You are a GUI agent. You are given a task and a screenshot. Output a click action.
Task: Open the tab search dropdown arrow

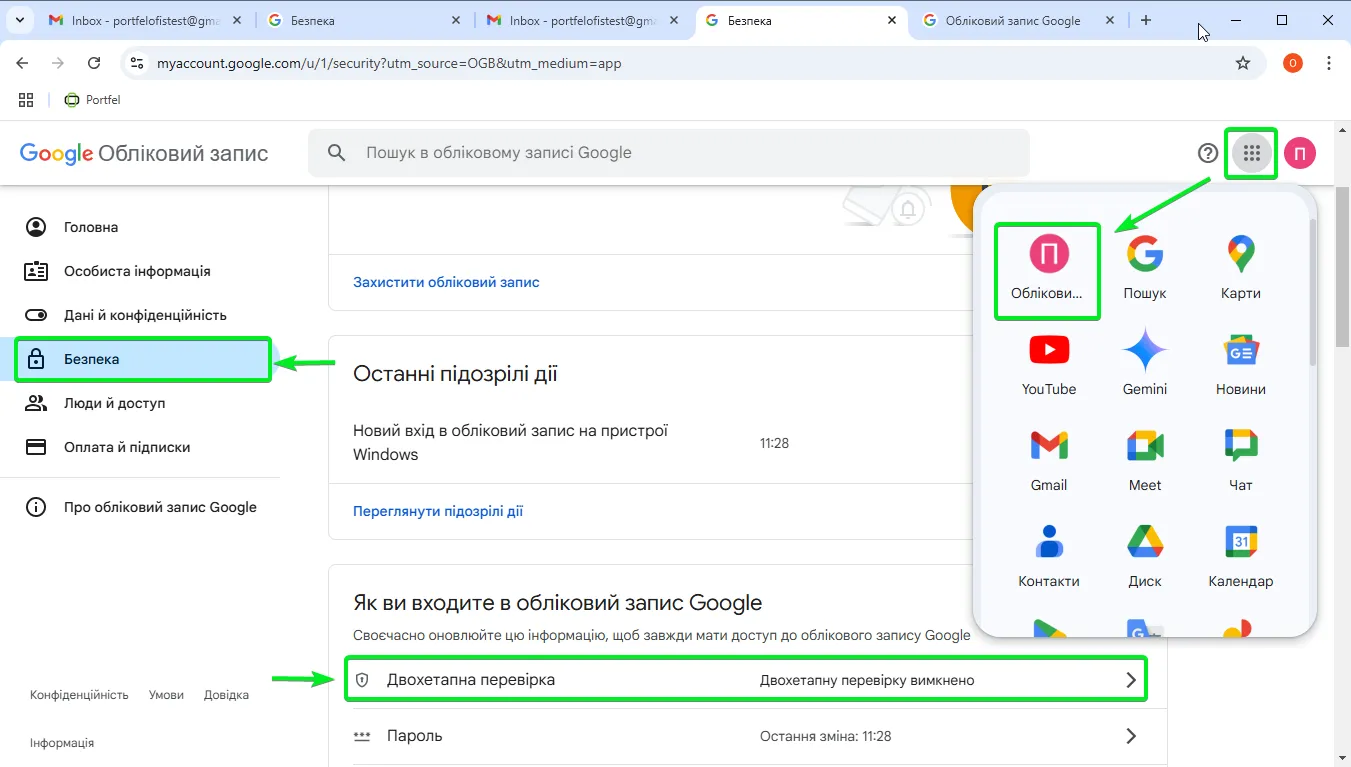pyautogui.click(x=19, y=20)
